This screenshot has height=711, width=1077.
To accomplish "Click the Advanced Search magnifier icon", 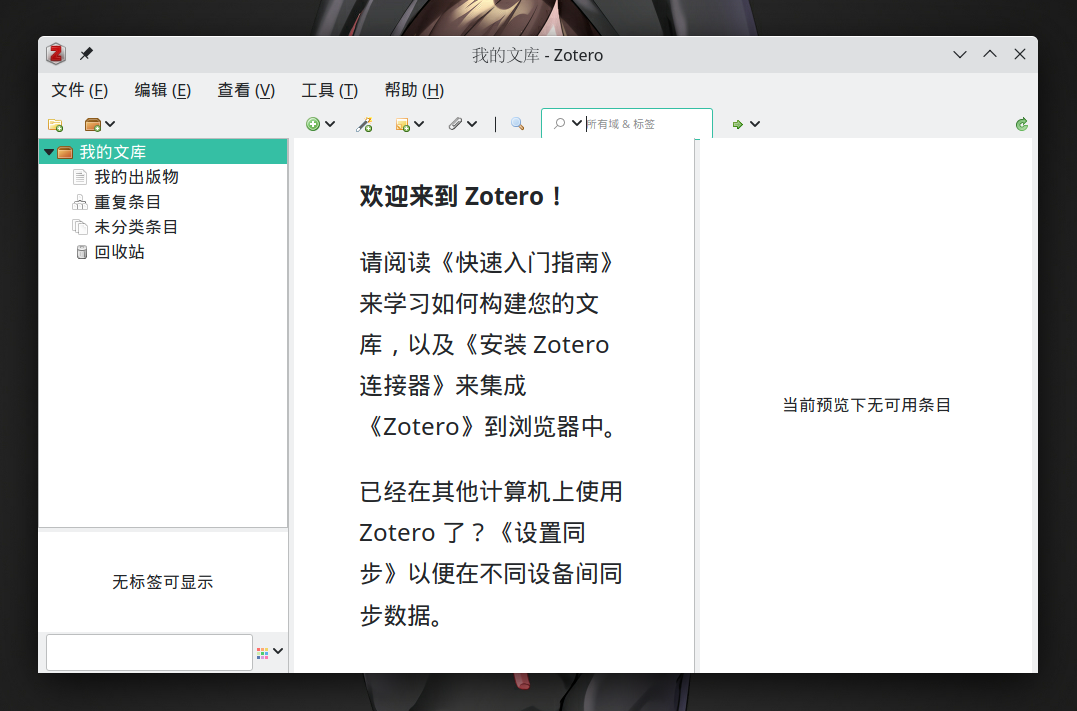I will [517, 124].
